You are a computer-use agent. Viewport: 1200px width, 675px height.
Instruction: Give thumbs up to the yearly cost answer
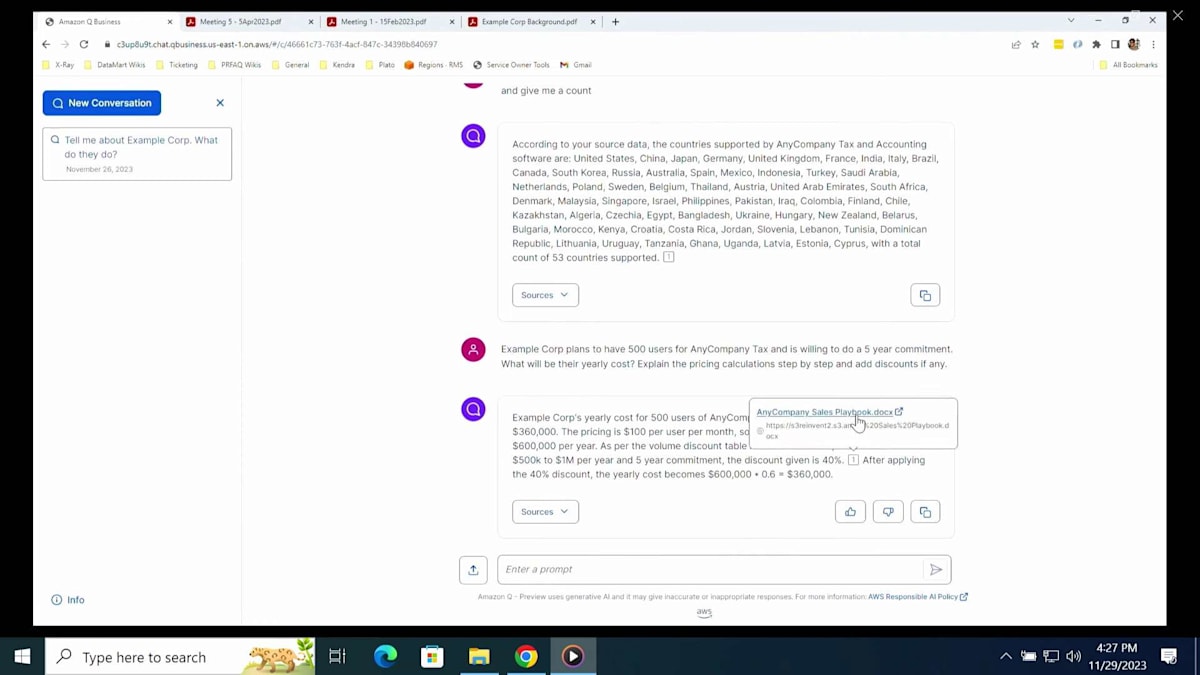tap(850, 512)
